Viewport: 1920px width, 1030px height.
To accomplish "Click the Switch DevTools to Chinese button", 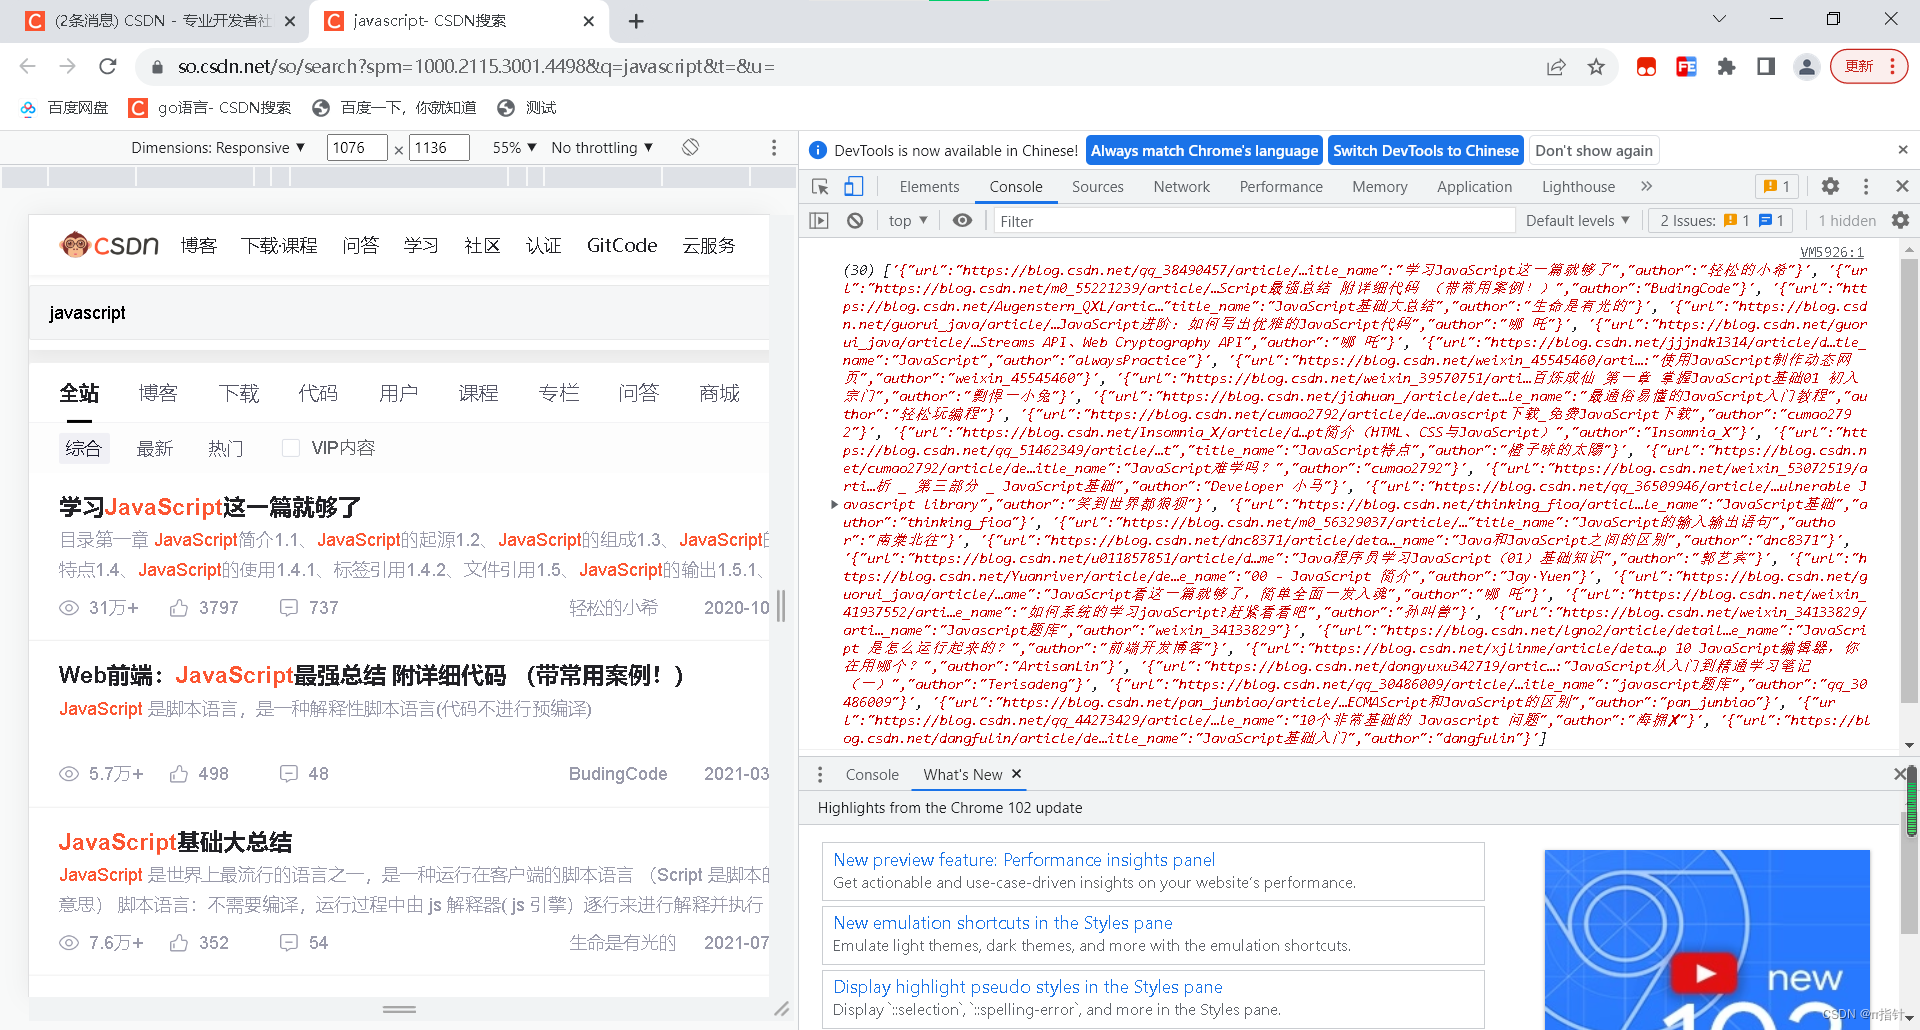I will [x=1425, y=150].
